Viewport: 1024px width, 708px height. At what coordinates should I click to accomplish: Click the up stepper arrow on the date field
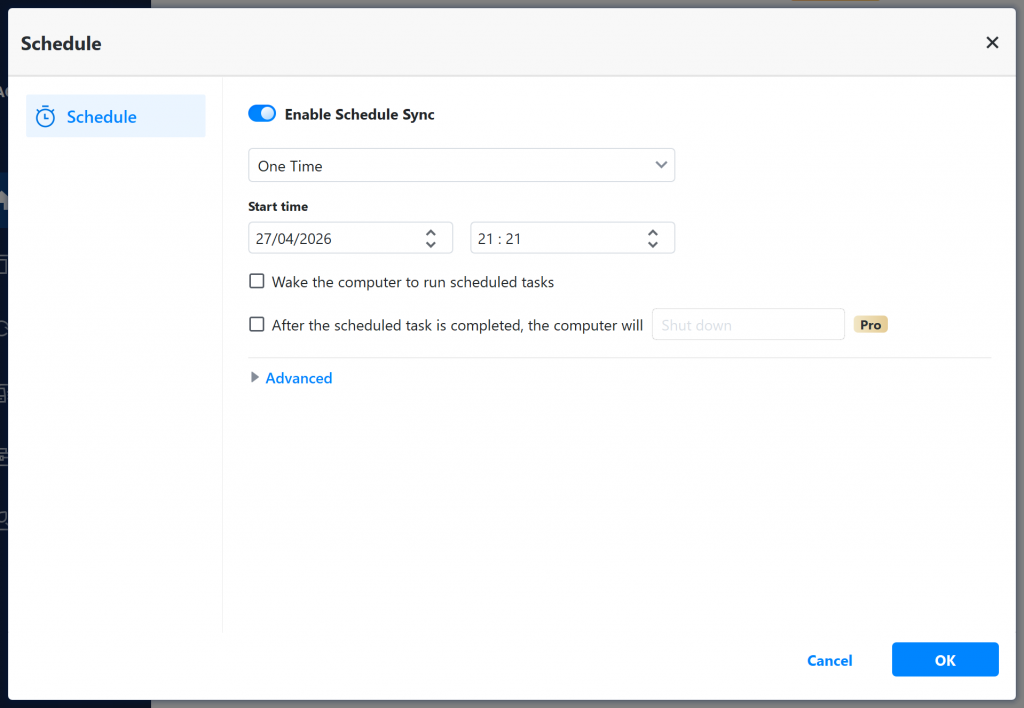click(431, 232)
